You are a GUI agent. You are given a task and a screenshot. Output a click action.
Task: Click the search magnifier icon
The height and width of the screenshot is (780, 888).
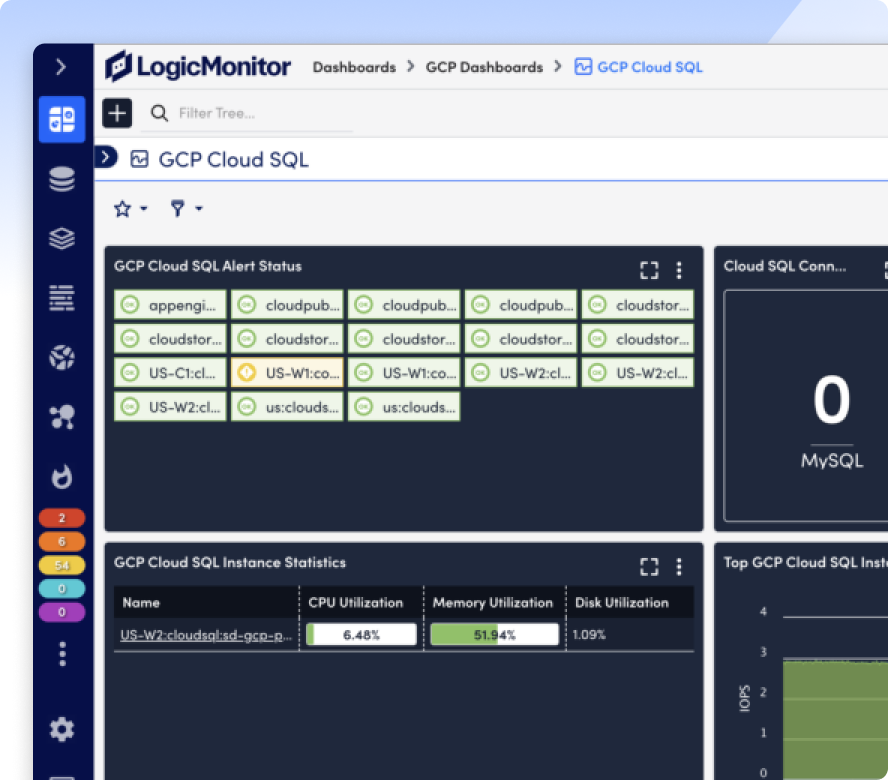pyautogui.click(x=159, y=113)
